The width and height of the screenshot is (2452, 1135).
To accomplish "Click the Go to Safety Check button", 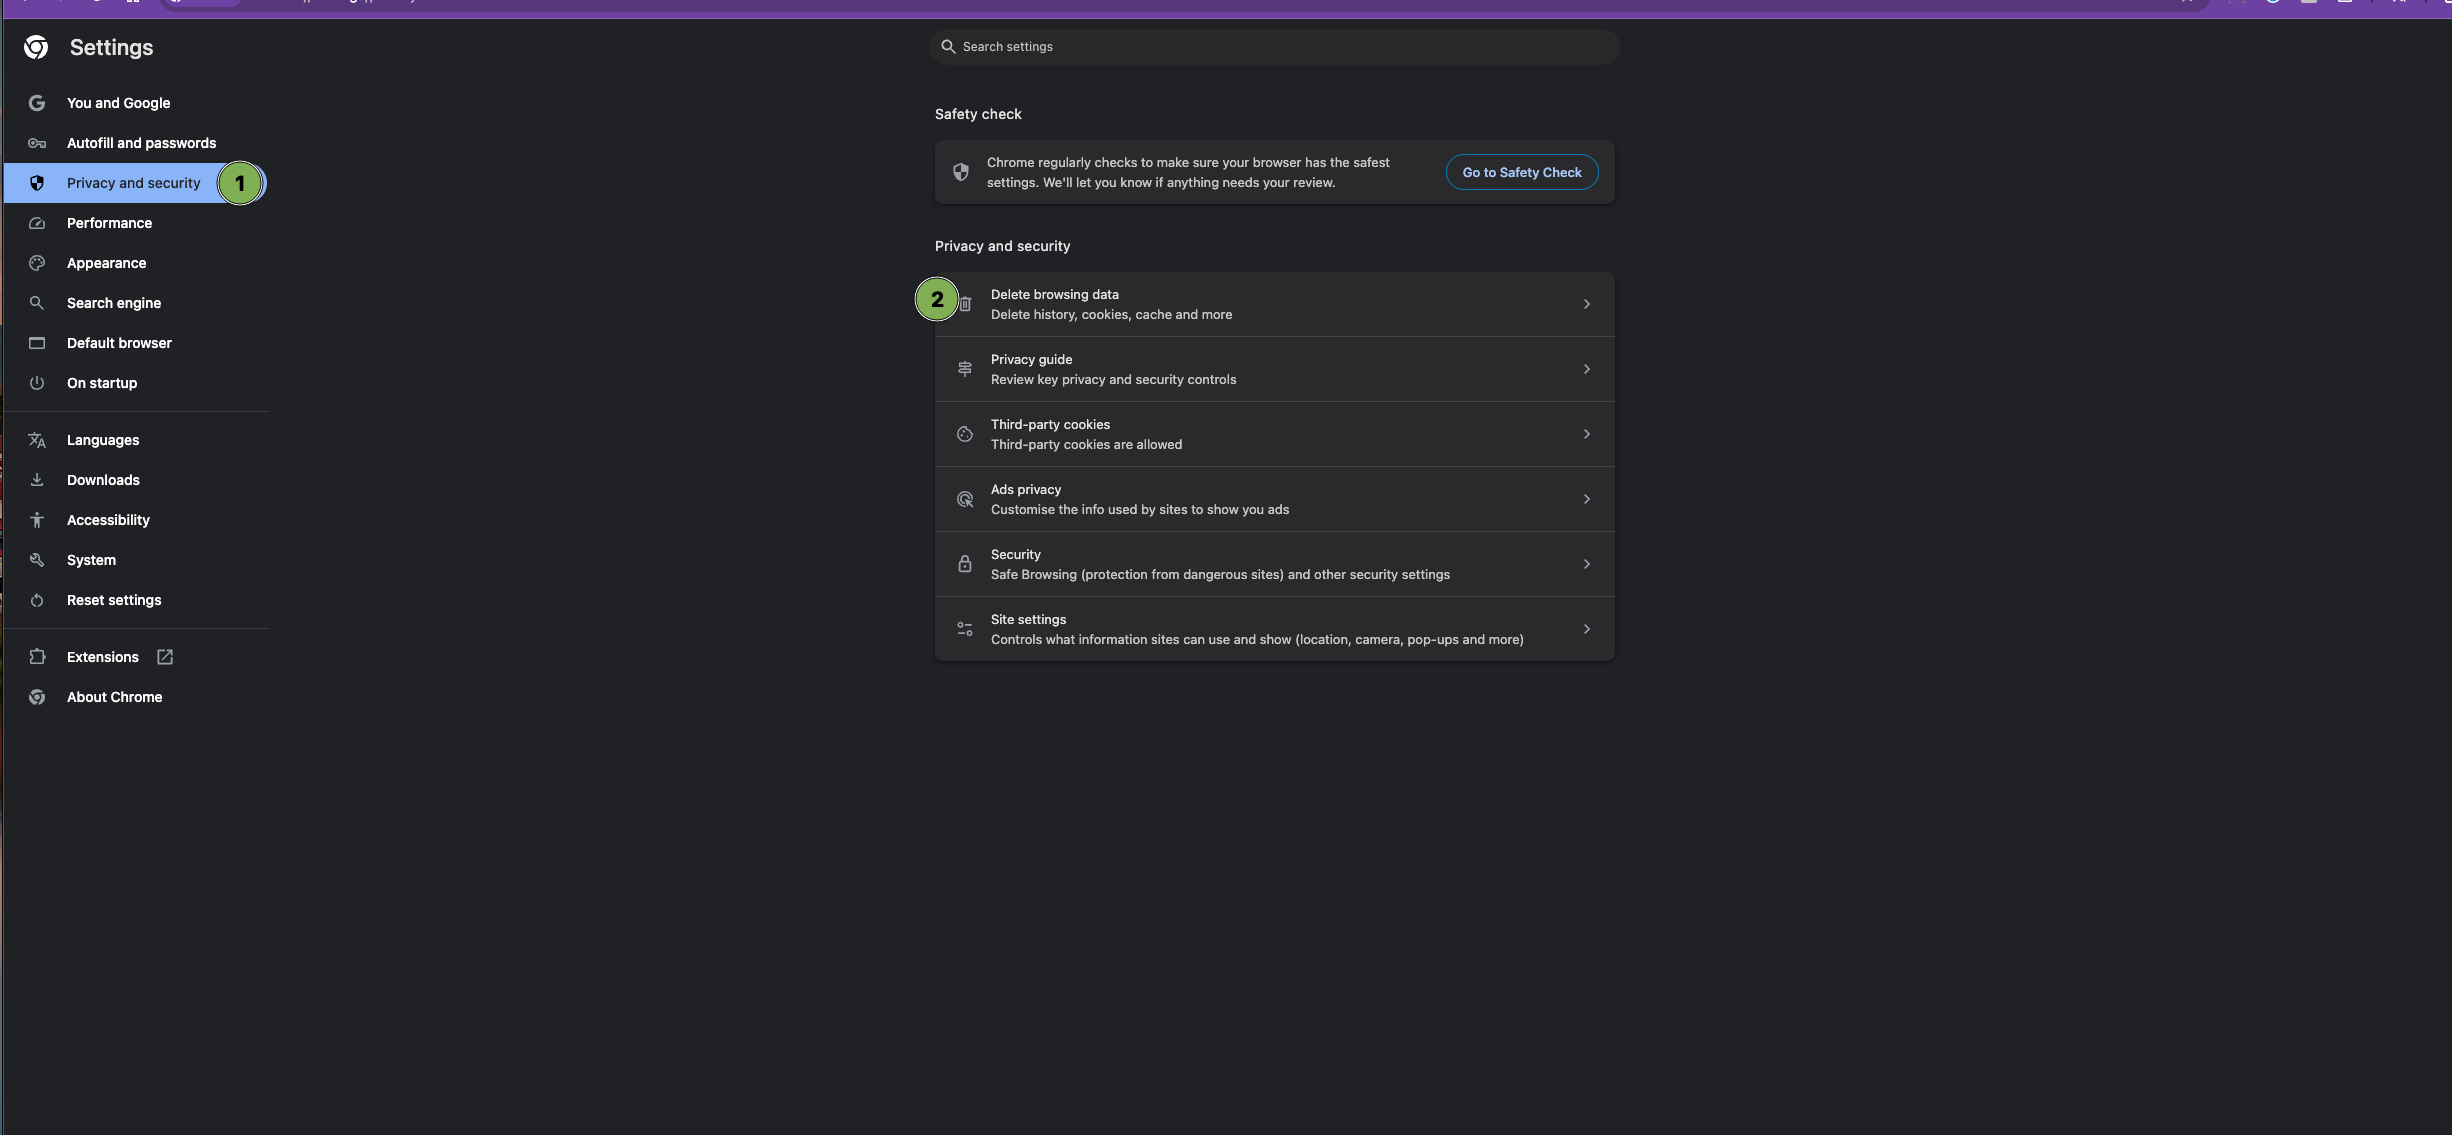I will (1522, 172).
